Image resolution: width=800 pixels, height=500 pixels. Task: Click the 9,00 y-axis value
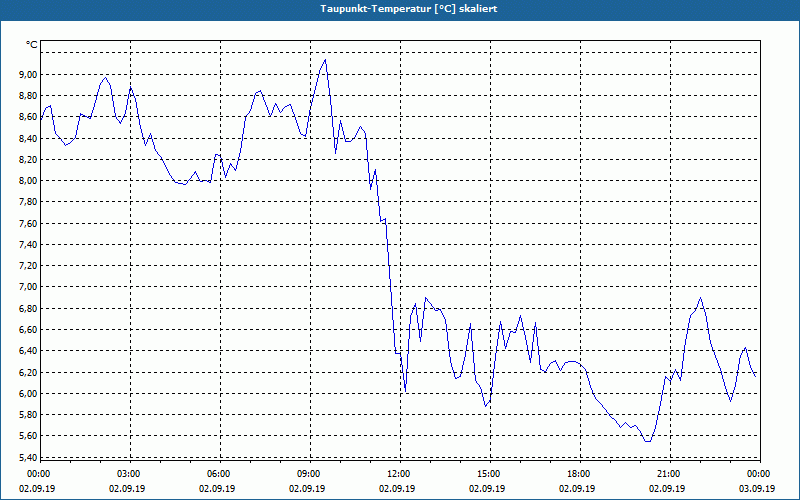click(27, 74)
